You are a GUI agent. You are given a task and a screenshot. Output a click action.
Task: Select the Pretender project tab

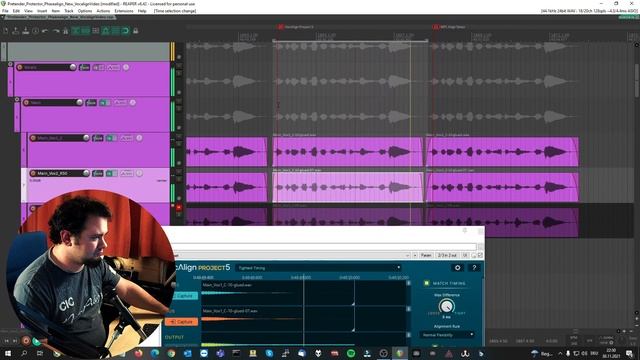pos(59,18)
